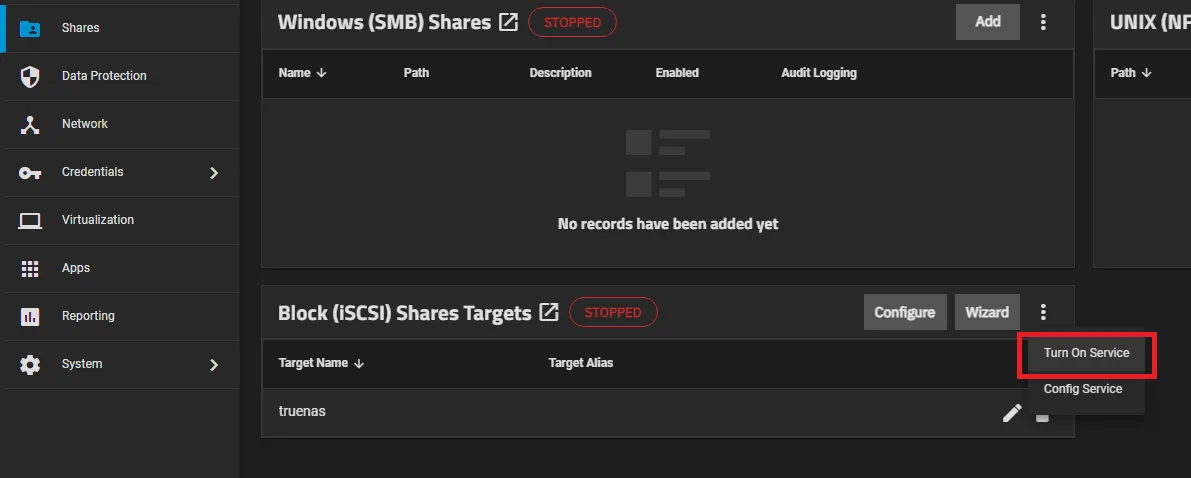1191x478 pixels.
Task: Click the Data Protection shield icon
Action: 30,76
